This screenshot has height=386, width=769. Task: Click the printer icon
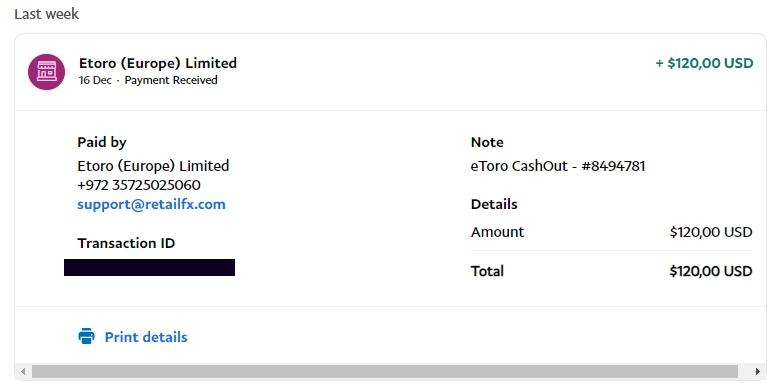coord(86,336)
